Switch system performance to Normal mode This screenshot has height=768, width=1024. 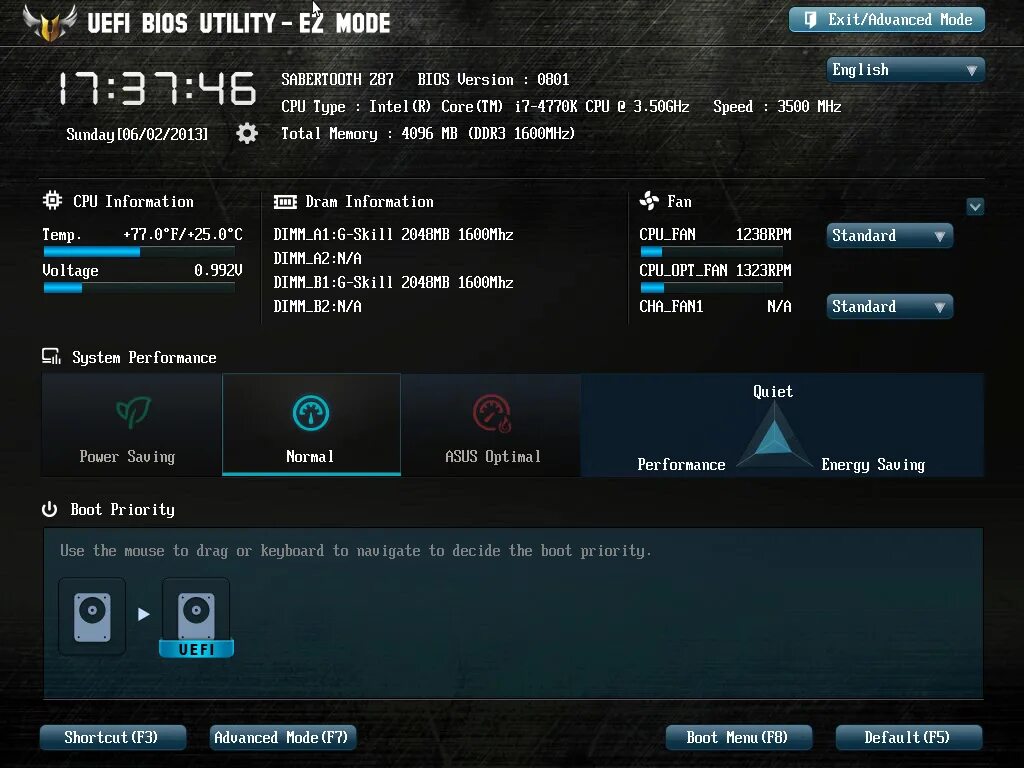[310, 424]
